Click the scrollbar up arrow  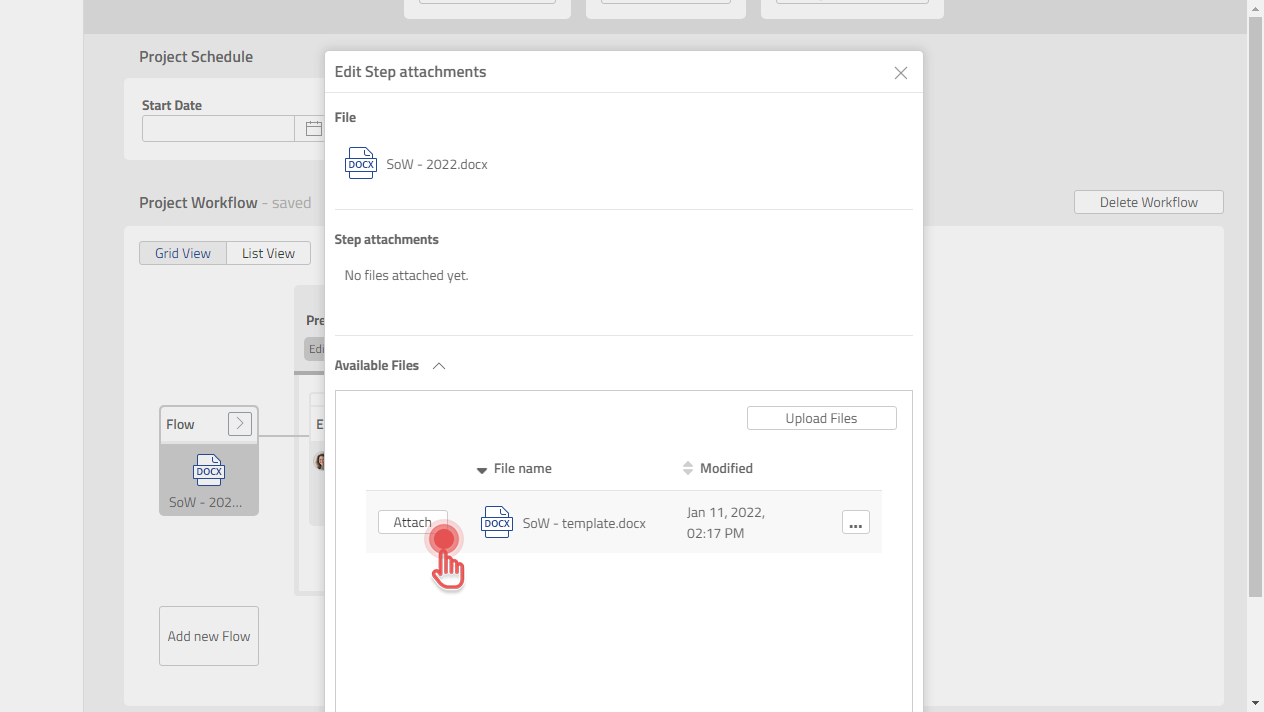click(1255, 8)
